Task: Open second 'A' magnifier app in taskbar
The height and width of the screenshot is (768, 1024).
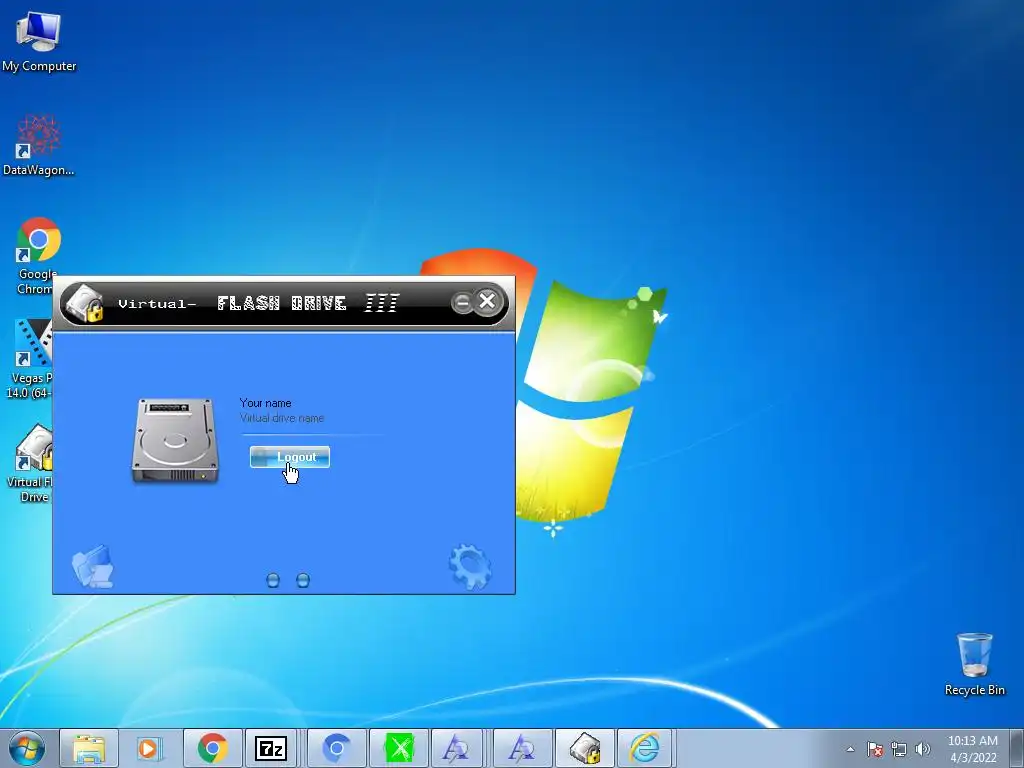Action: click(x=522, y=748)
